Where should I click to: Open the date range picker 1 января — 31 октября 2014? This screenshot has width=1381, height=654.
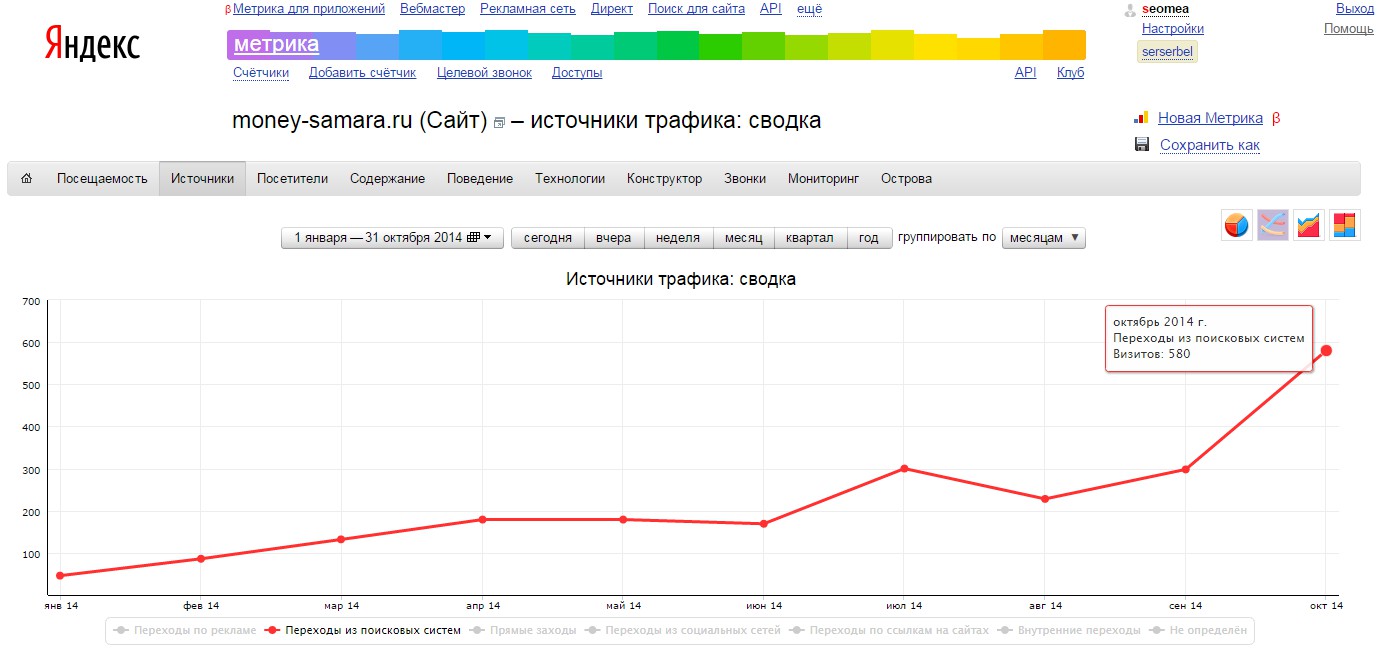point(393,238)
